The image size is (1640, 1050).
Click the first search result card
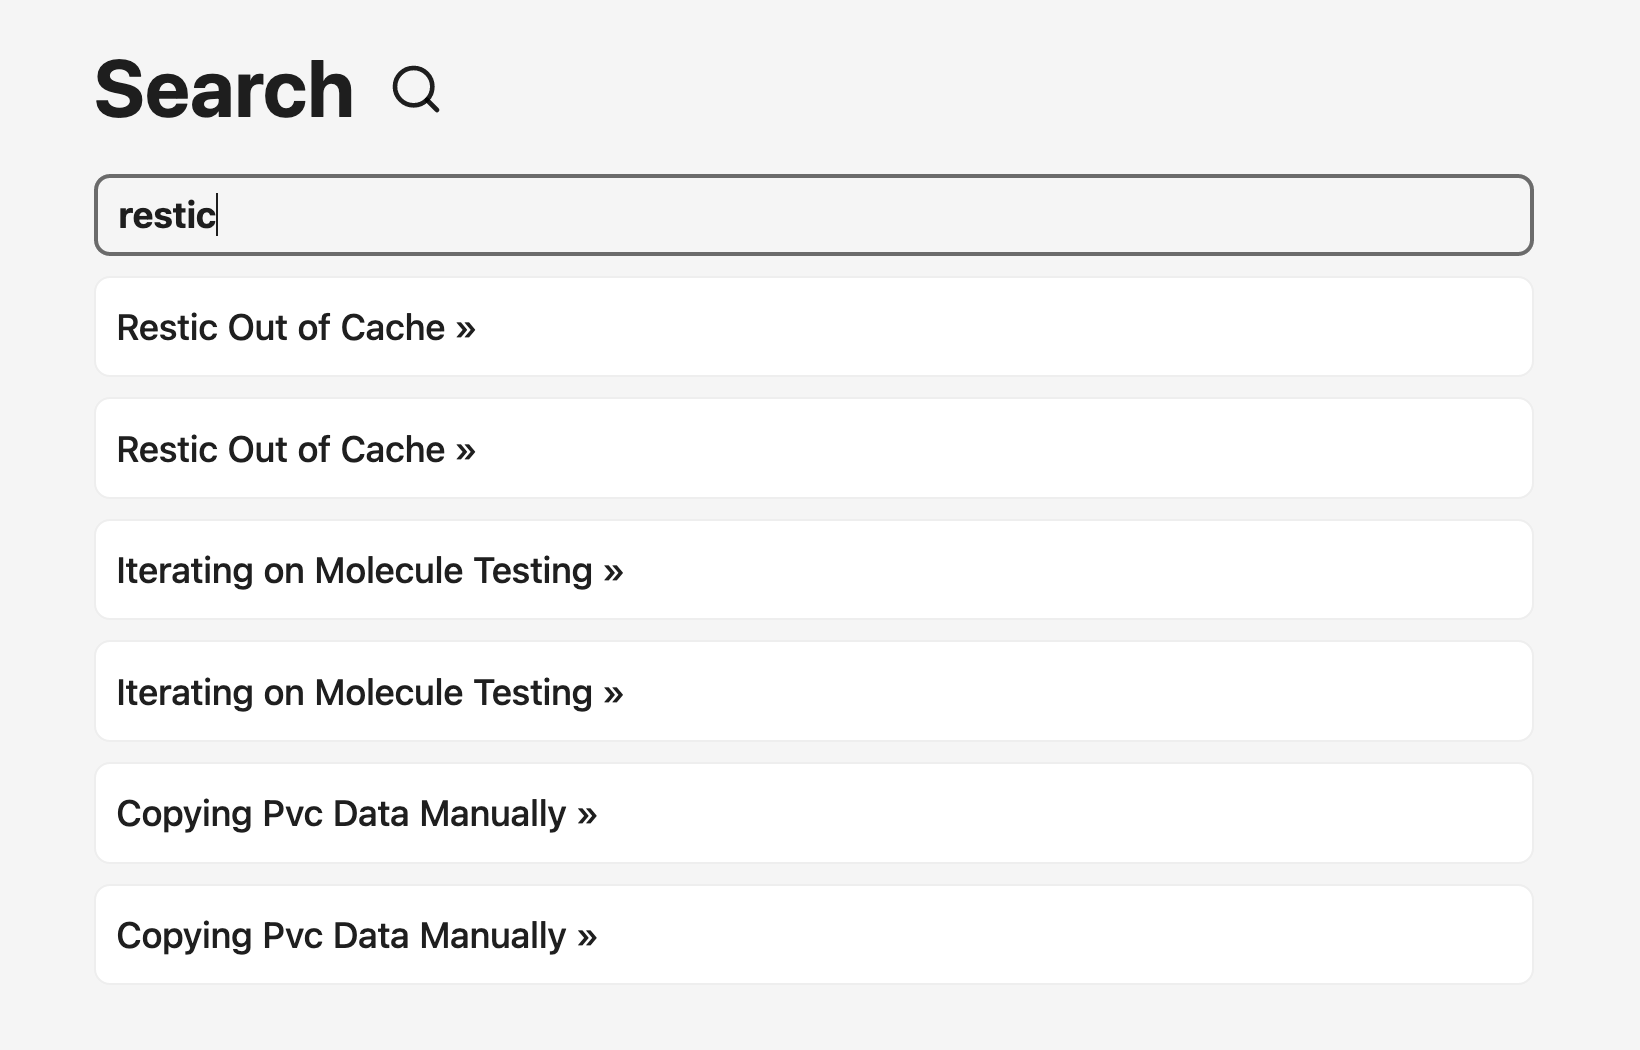point(1000,327)
